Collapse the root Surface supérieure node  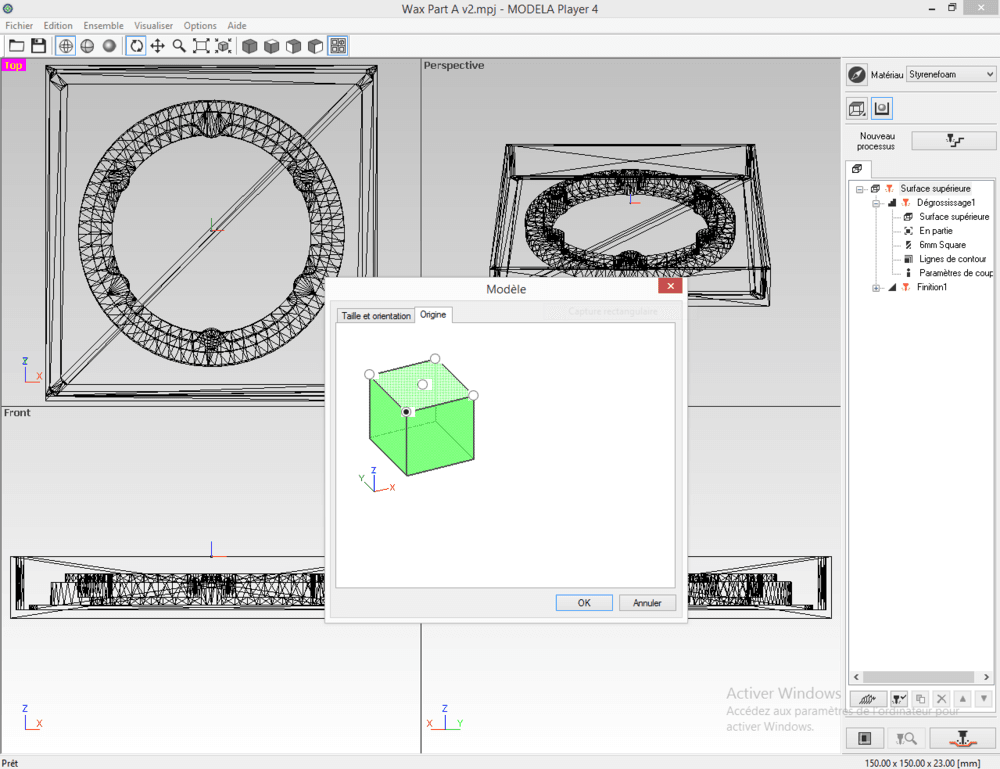pyautogui.click(x=860, y=189)
